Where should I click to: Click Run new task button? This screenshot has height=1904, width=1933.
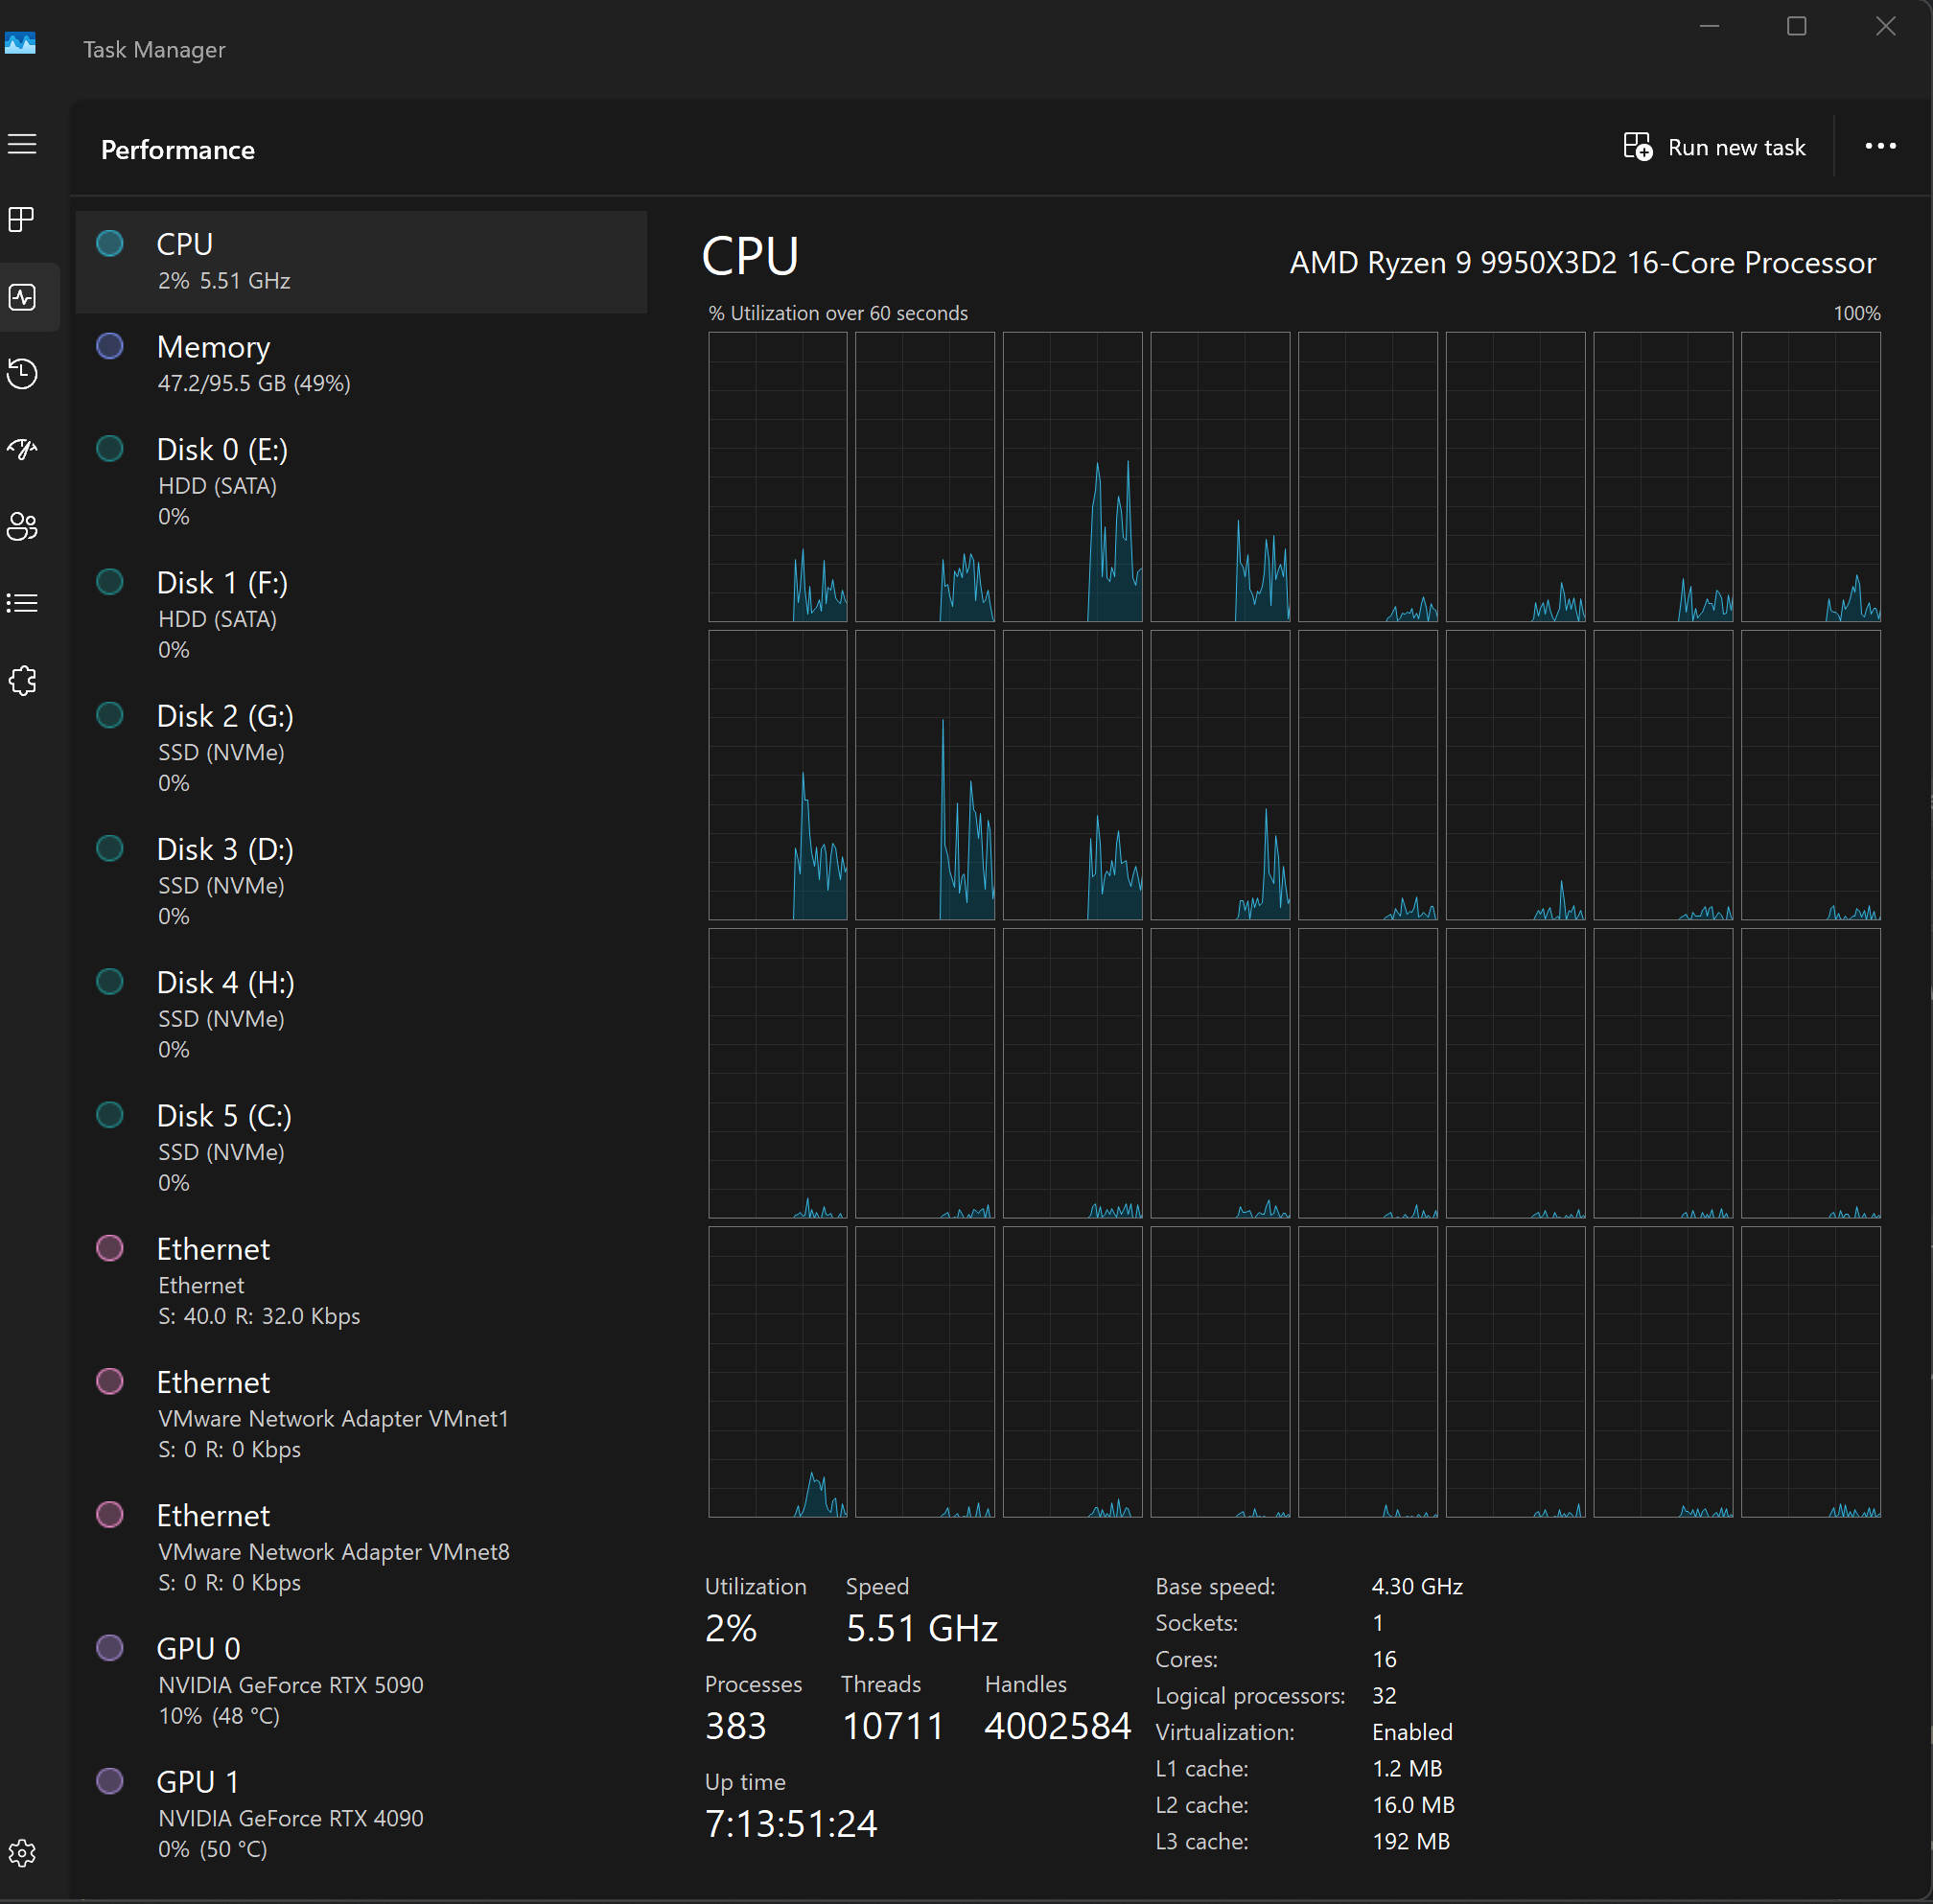pos(1714,147)
